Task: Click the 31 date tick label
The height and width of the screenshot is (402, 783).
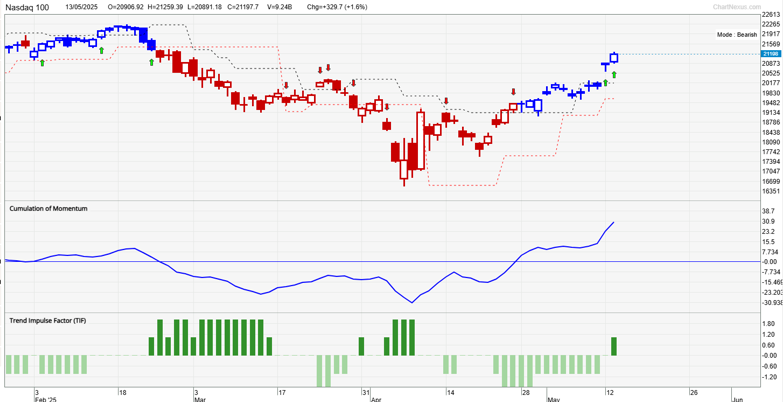Action: pos(366,392)
